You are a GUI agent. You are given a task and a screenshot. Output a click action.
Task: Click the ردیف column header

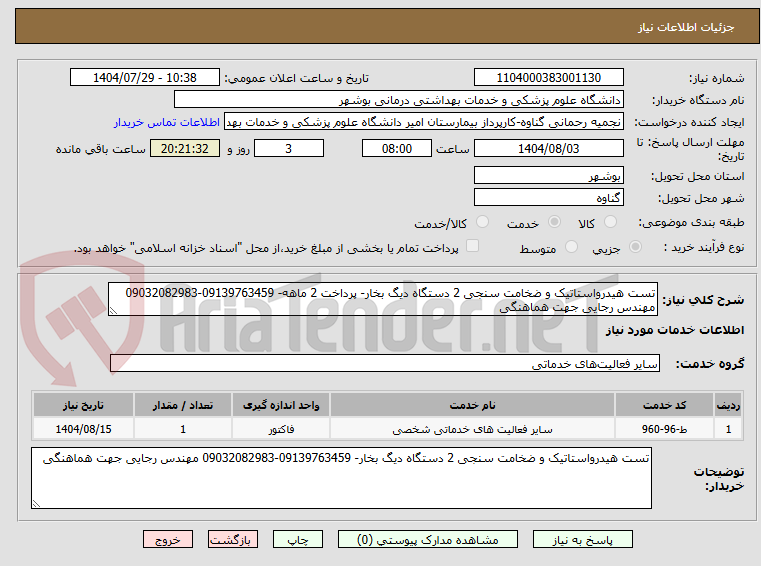[728, 405]
